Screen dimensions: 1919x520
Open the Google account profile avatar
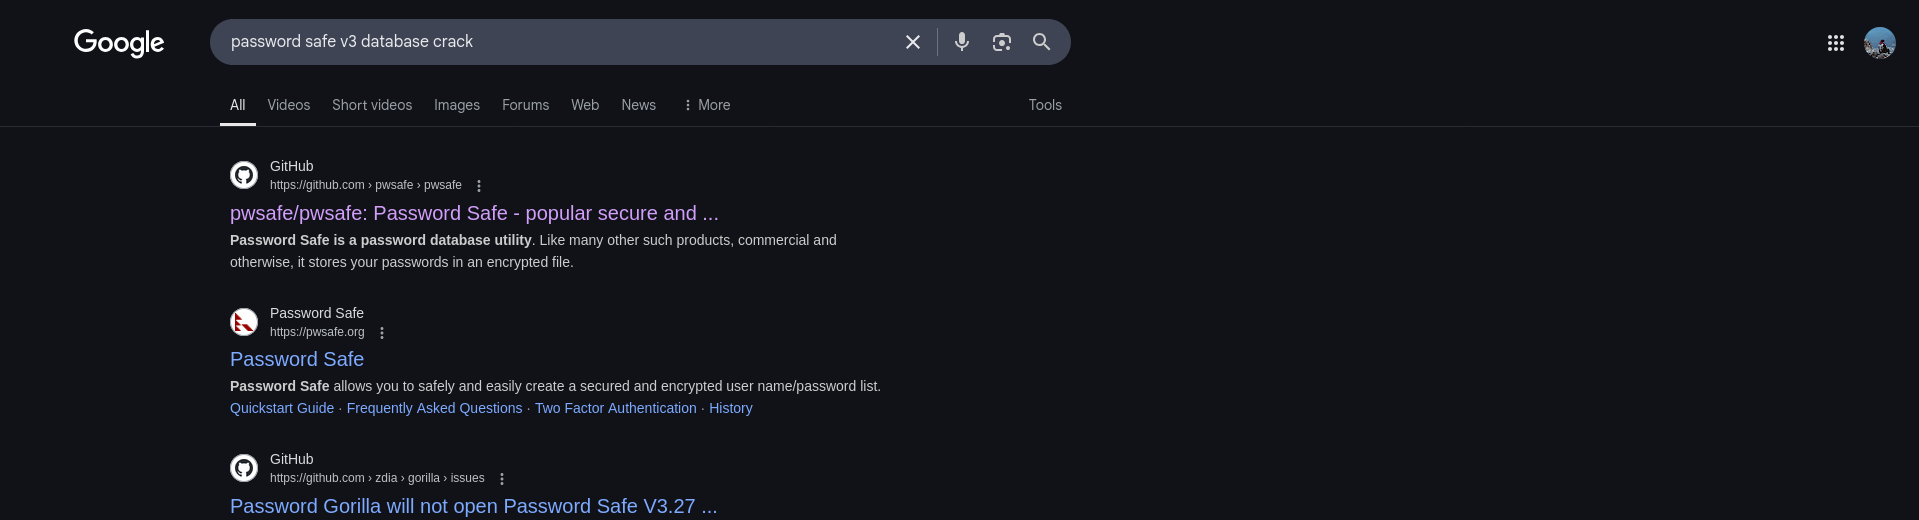[1880, 43]
